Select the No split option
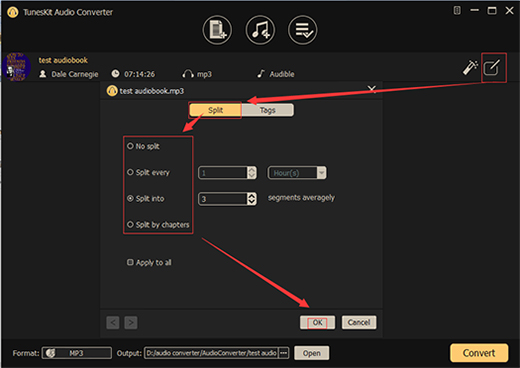This screenshot has height=368, width=520. 143,146
